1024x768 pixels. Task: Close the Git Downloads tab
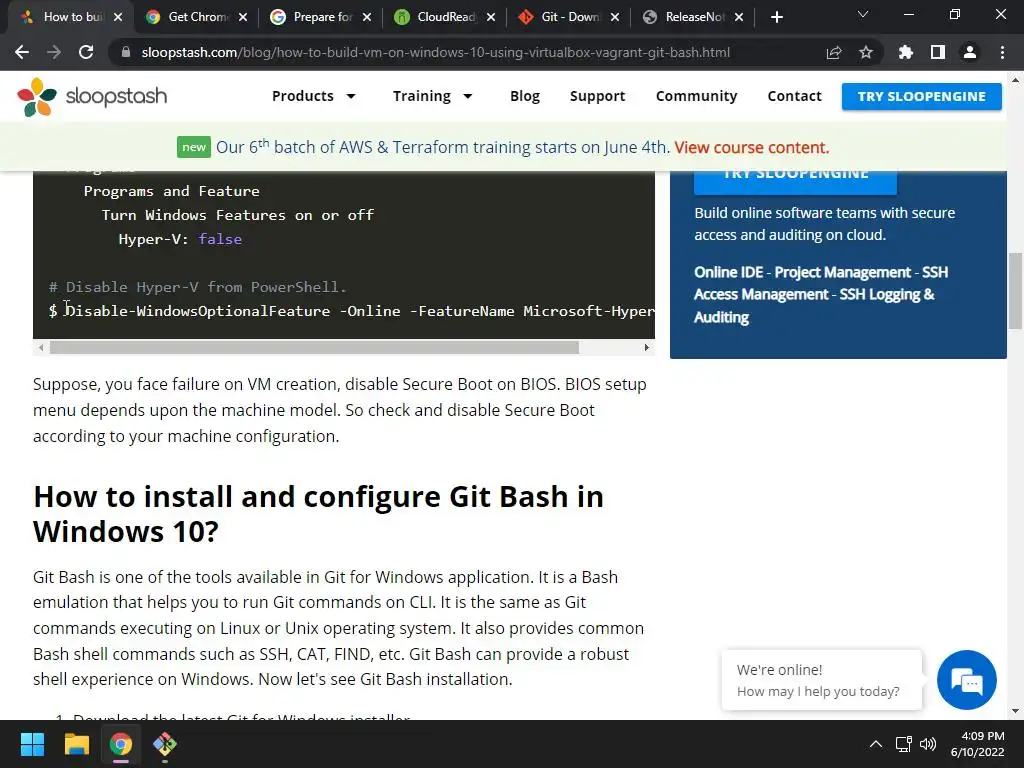pos(615,17)
